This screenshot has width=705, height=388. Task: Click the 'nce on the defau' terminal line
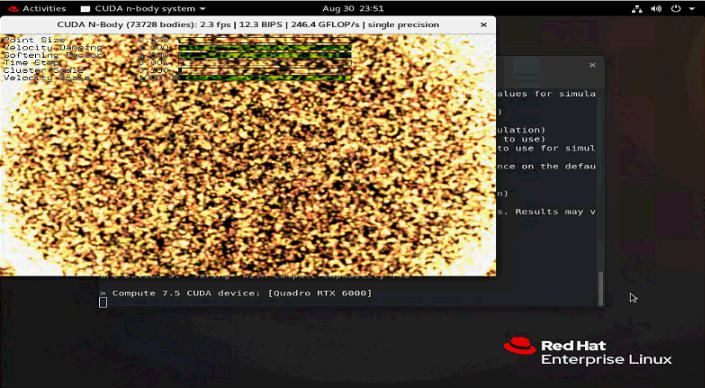546,166
